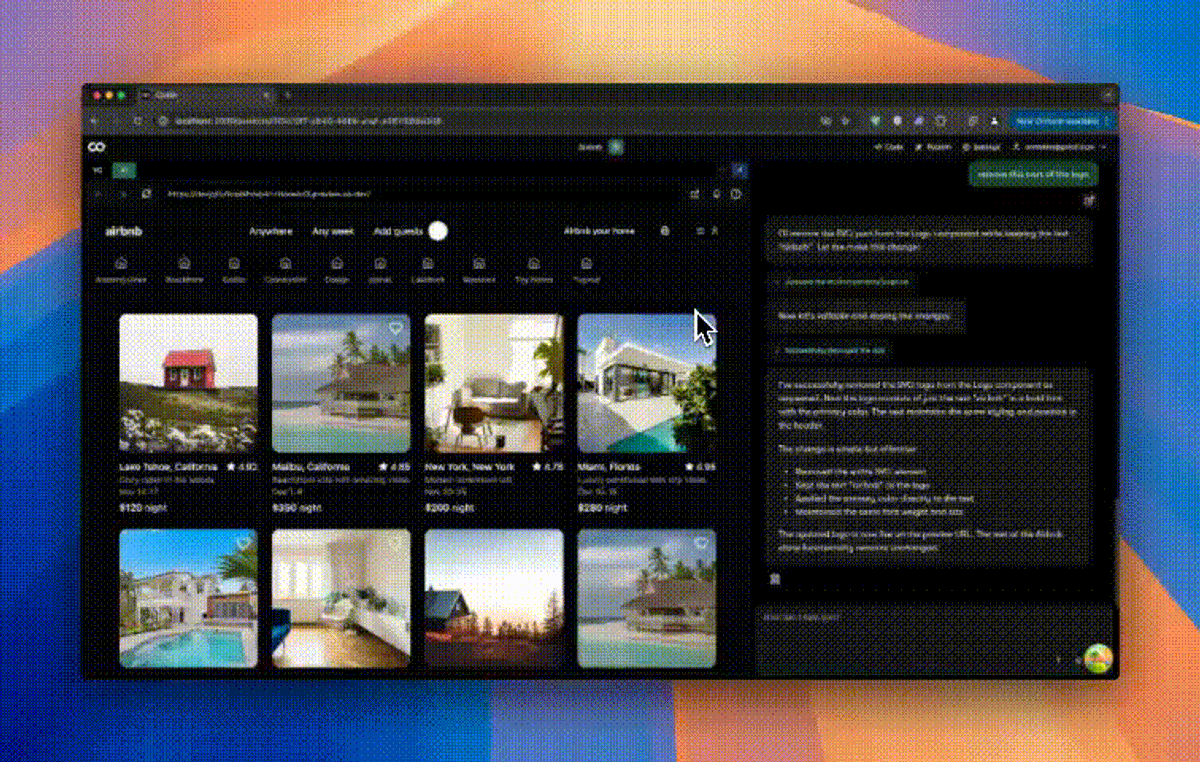Open the preview in a new tab icon

694,194
